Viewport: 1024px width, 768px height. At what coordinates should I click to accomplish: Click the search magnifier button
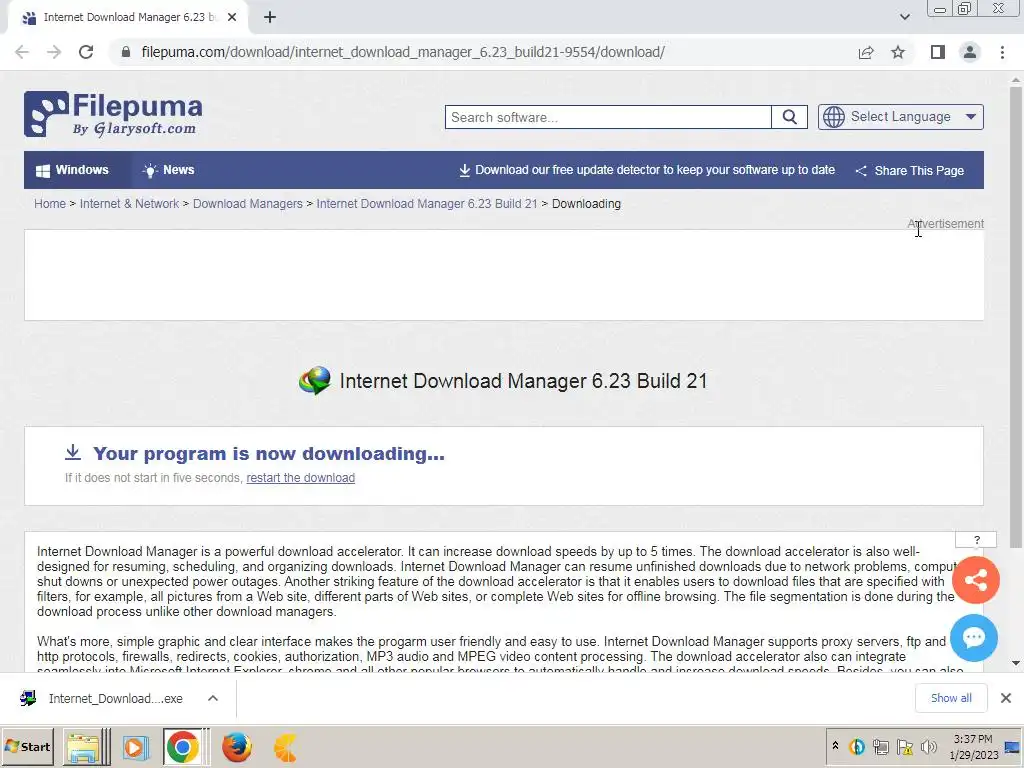coord(790,117)
